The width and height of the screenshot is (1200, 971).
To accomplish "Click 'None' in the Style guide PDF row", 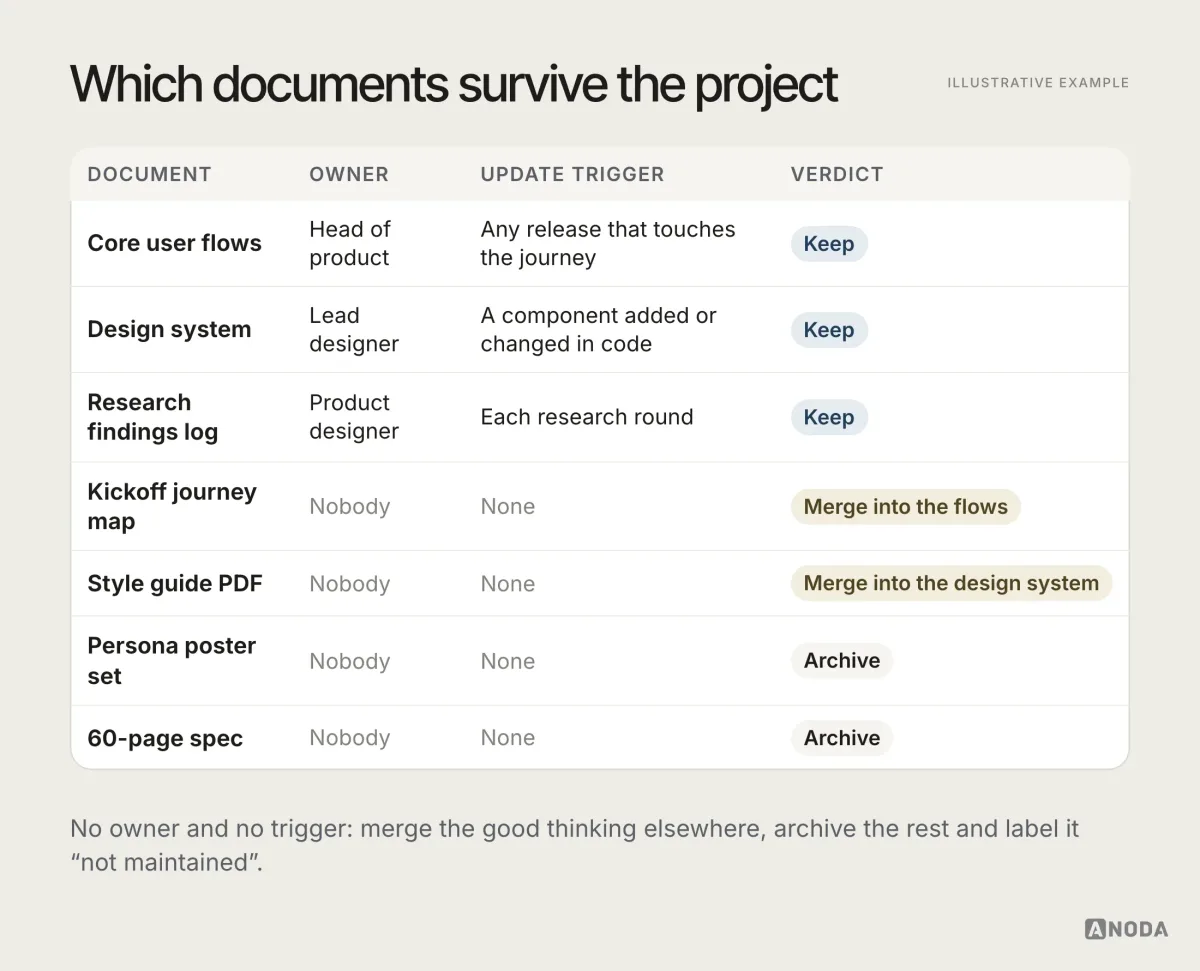I will pos(508,584).
